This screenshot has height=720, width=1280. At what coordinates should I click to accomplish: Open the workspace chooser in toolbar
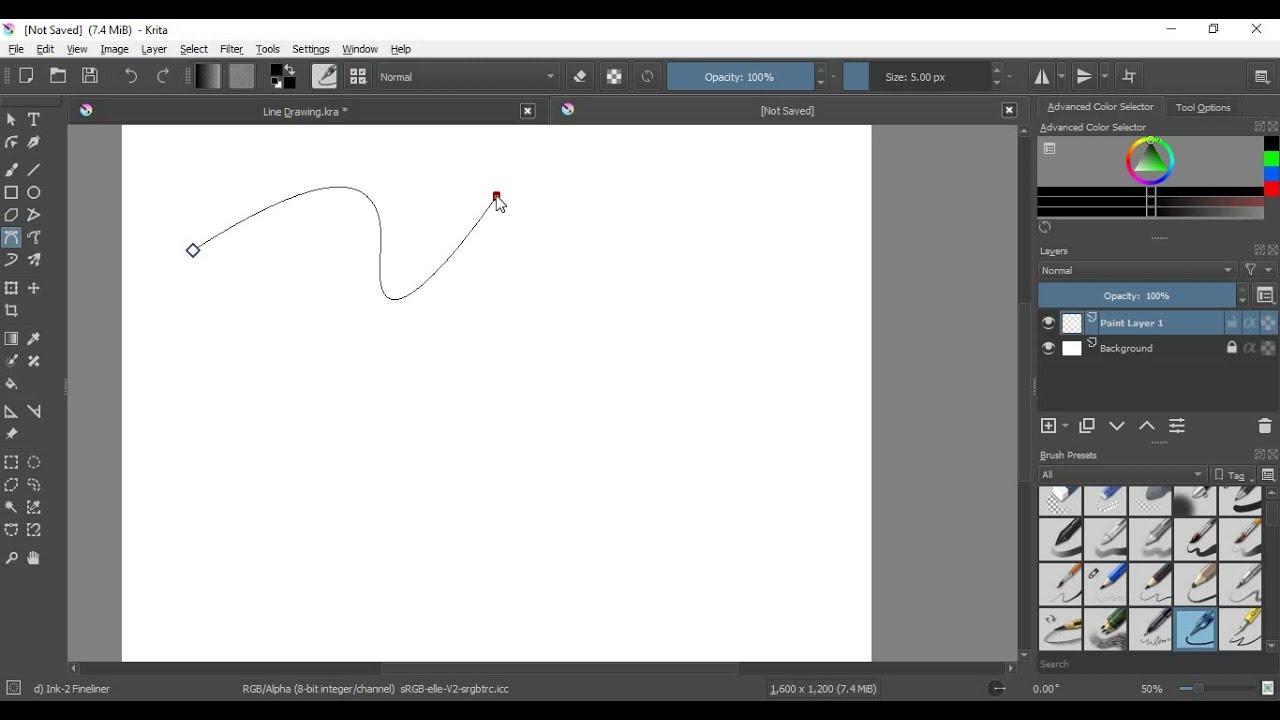(1262, 76)
